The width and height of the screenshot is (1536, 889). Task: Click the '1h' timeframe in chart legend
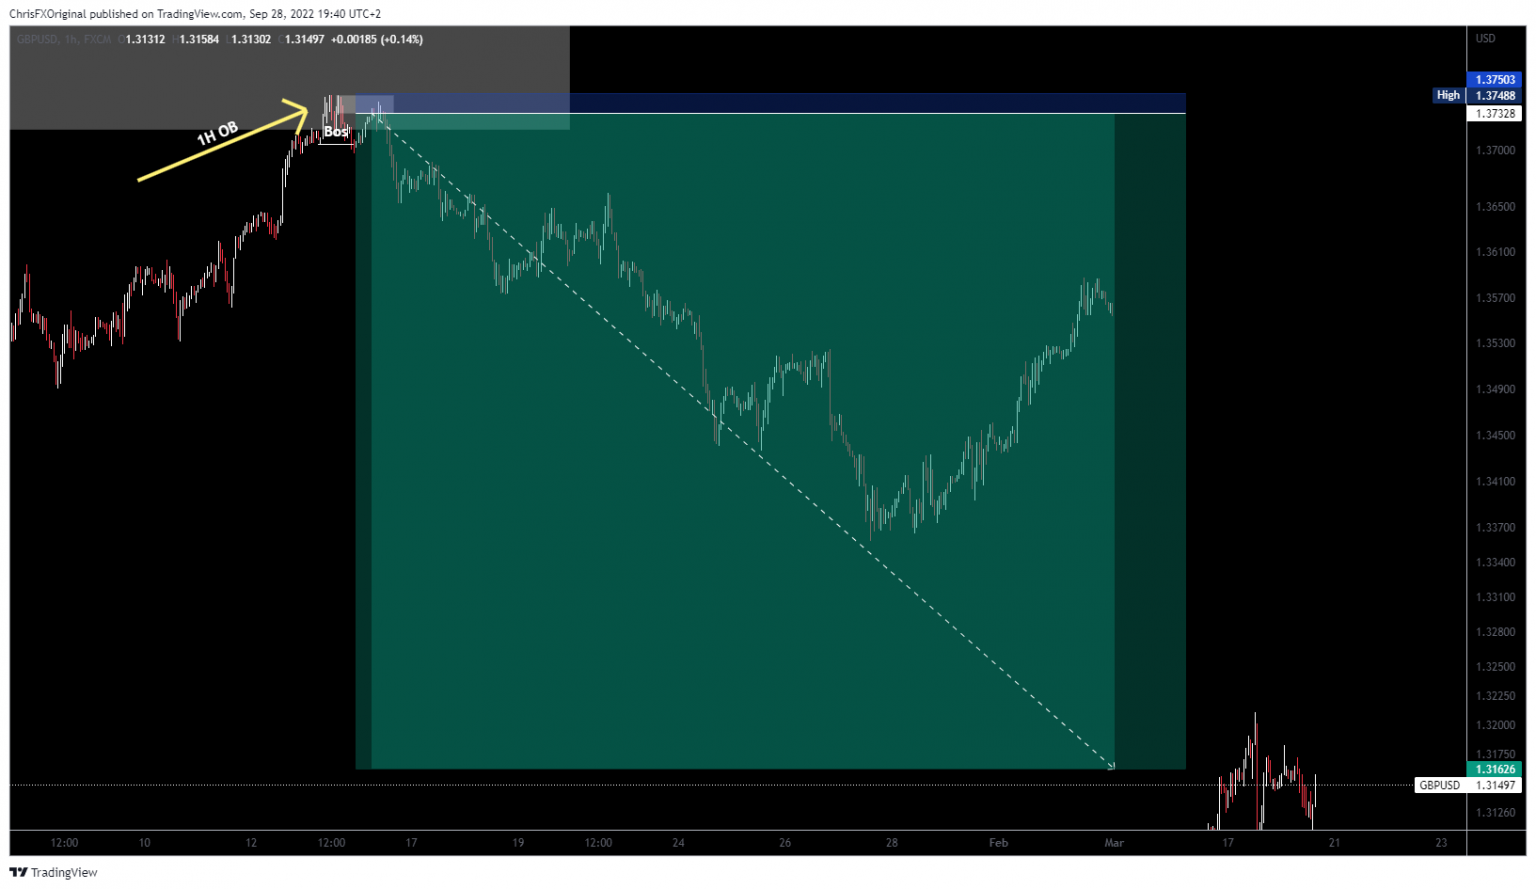[x=70, y=39]
